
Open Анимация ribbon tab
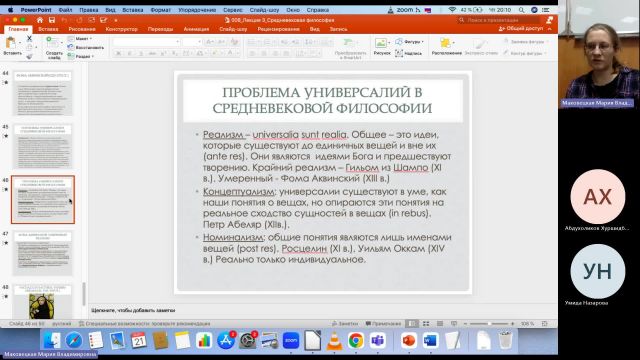(196, 29)
